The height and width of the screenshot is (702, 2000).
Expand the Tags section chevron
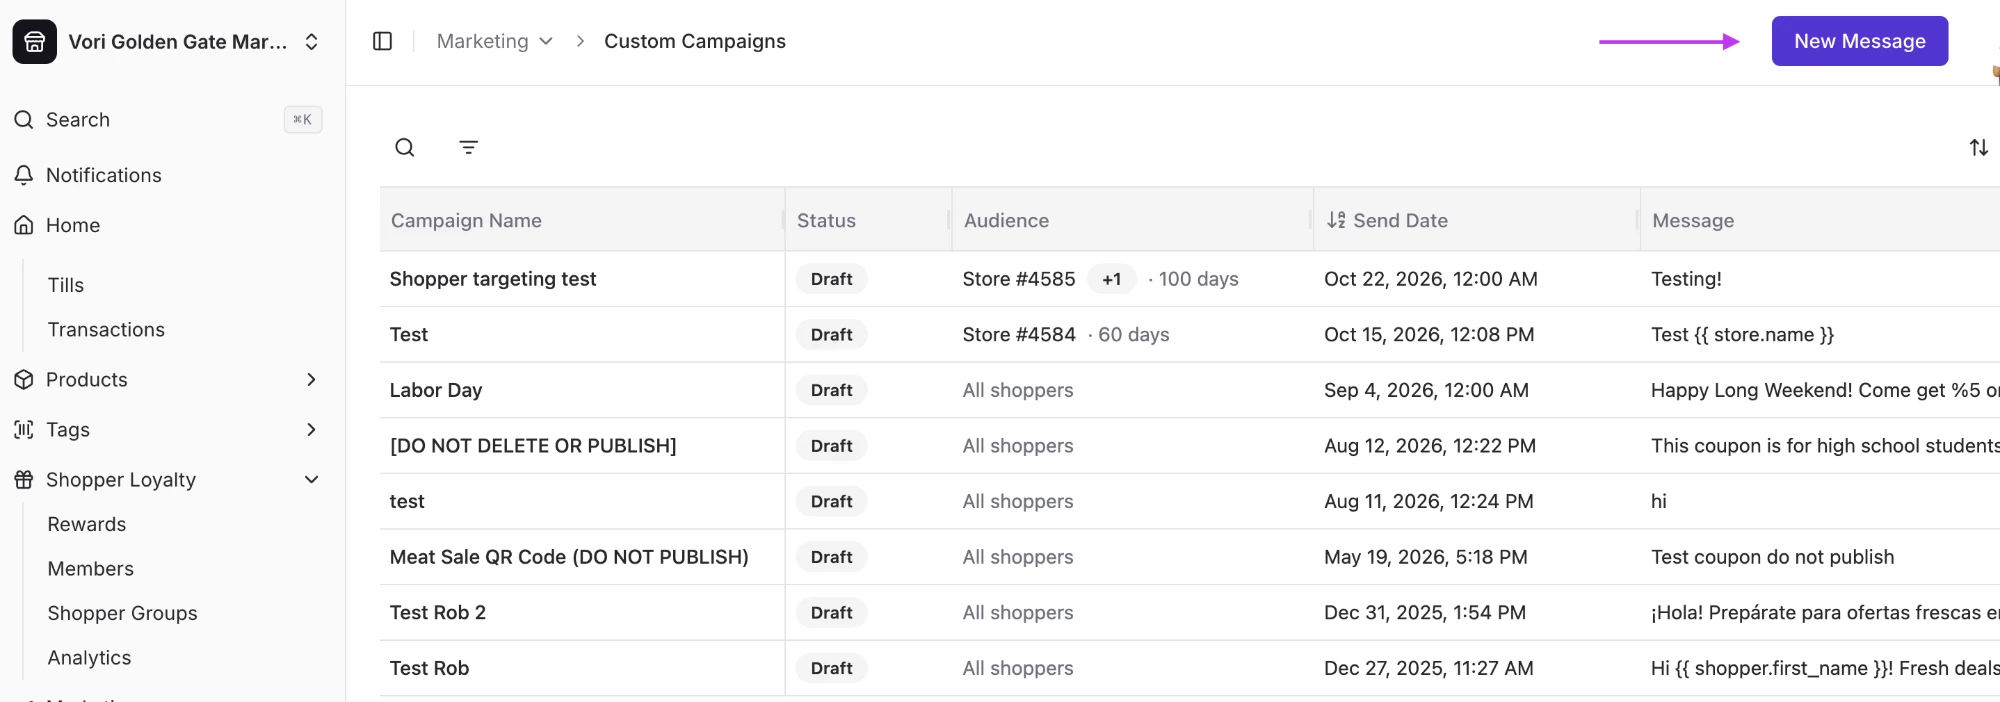311,430
